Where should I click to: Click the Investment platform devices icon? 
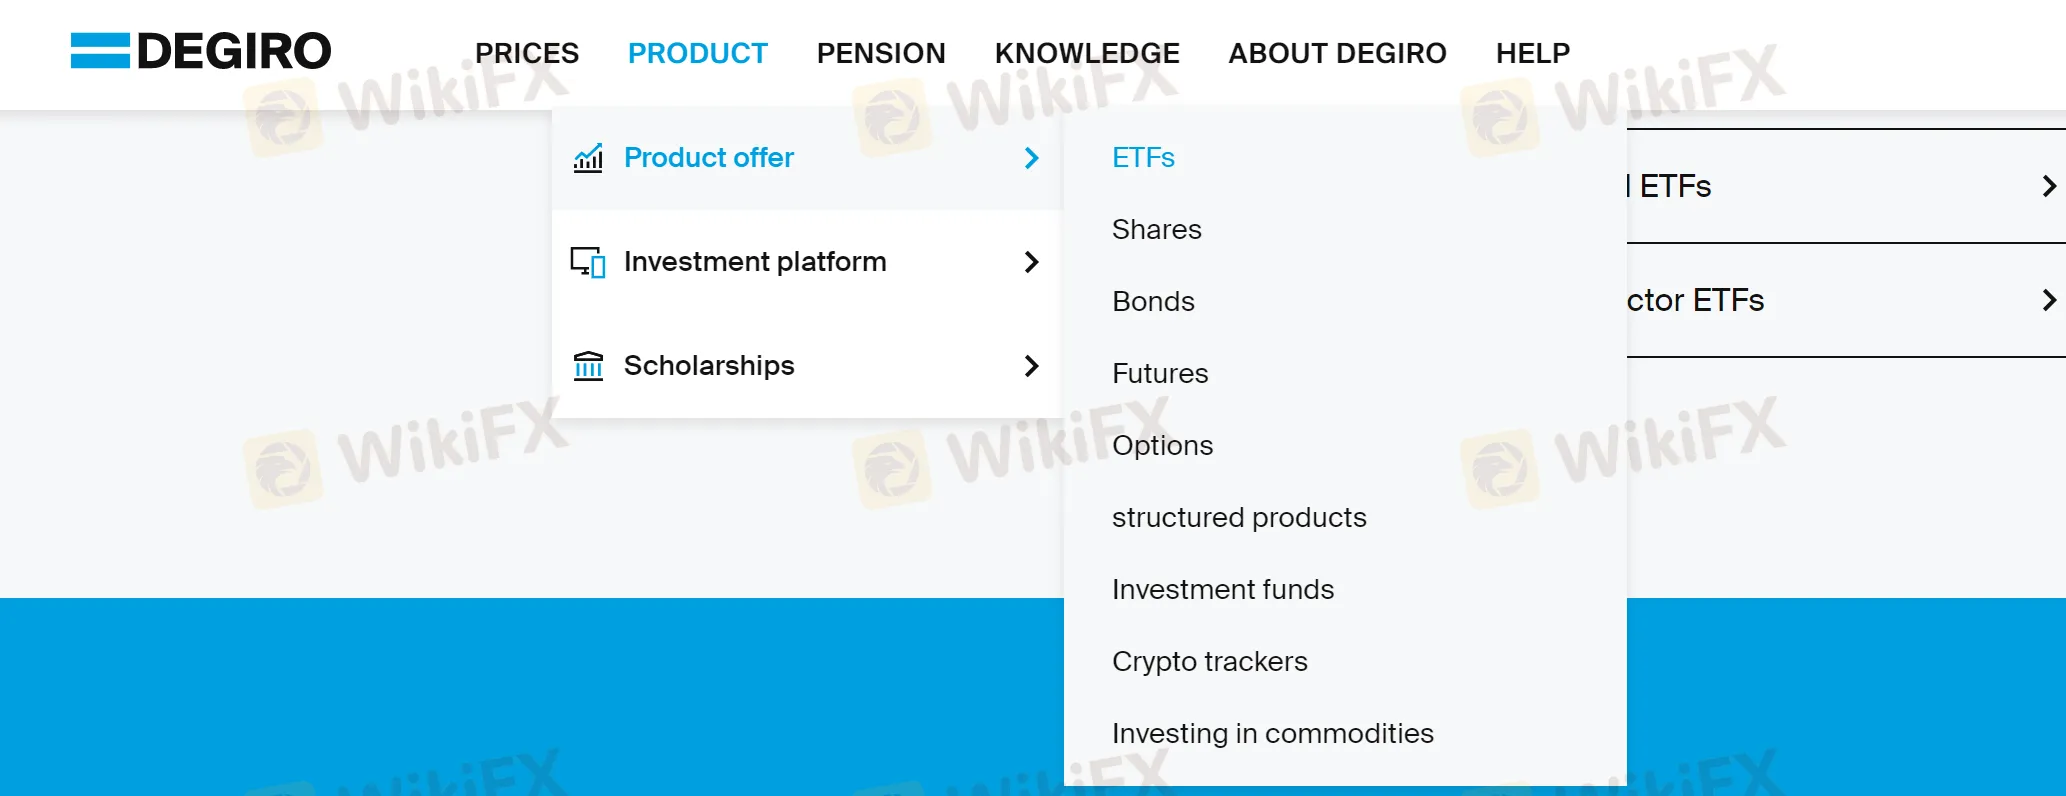(x=588, y=262)
